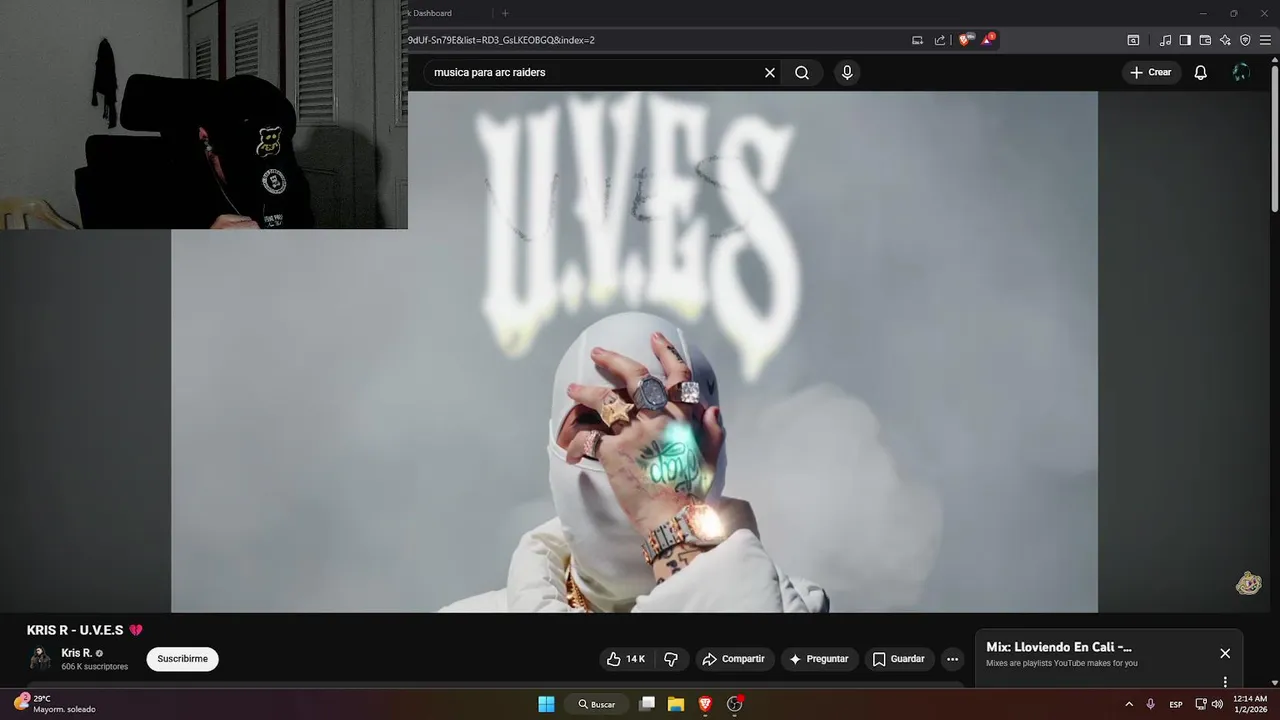
Task: Open more actions three-dot menu
Action: (x=952, y=659)
